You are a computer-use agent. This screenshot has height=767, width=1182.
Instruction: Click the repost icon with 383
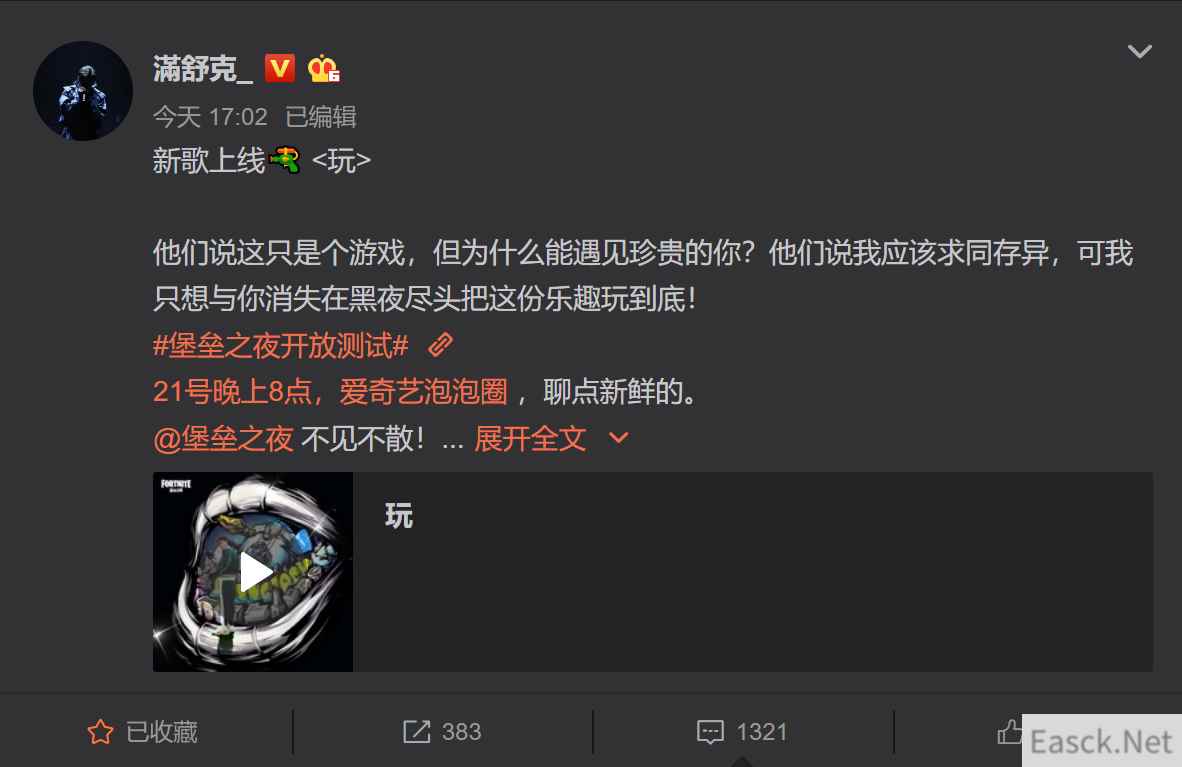pyautogui.click(x=416, y=732)
